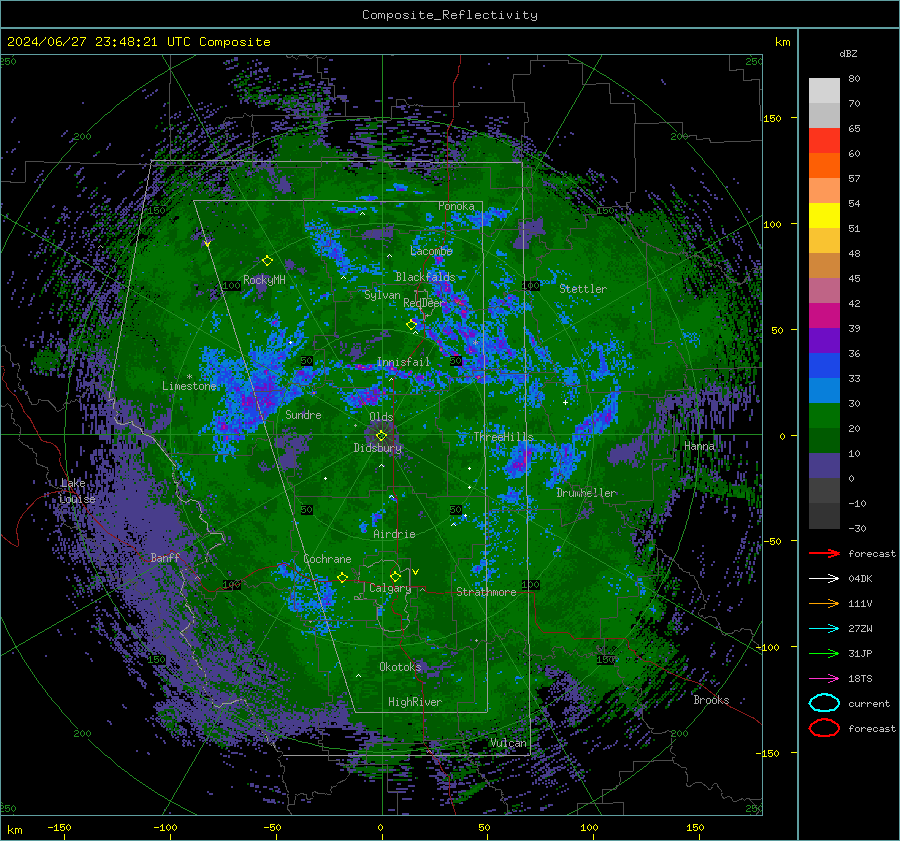Screen dimensions: 900x841
Task: Click the dBZ scale heading
Action: pyautogui.click(x=848, y=53)
